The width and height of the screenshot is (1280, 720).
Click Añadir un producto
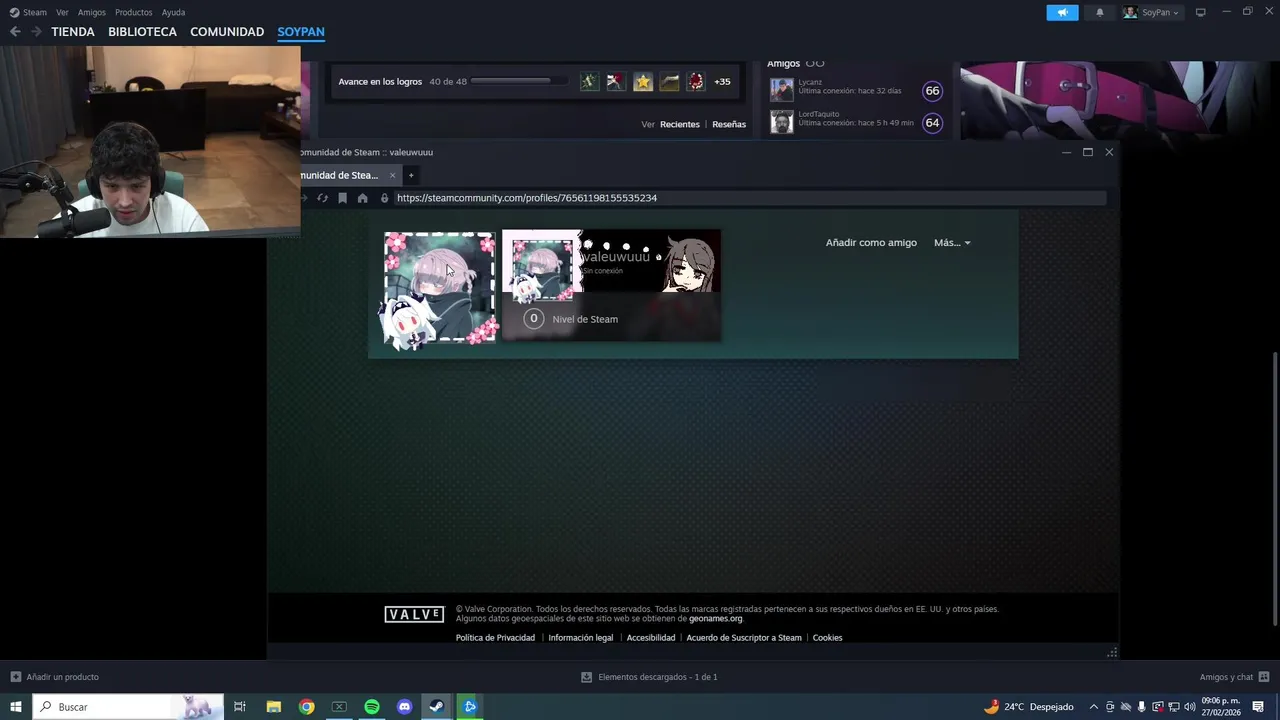tap(55, 677)
